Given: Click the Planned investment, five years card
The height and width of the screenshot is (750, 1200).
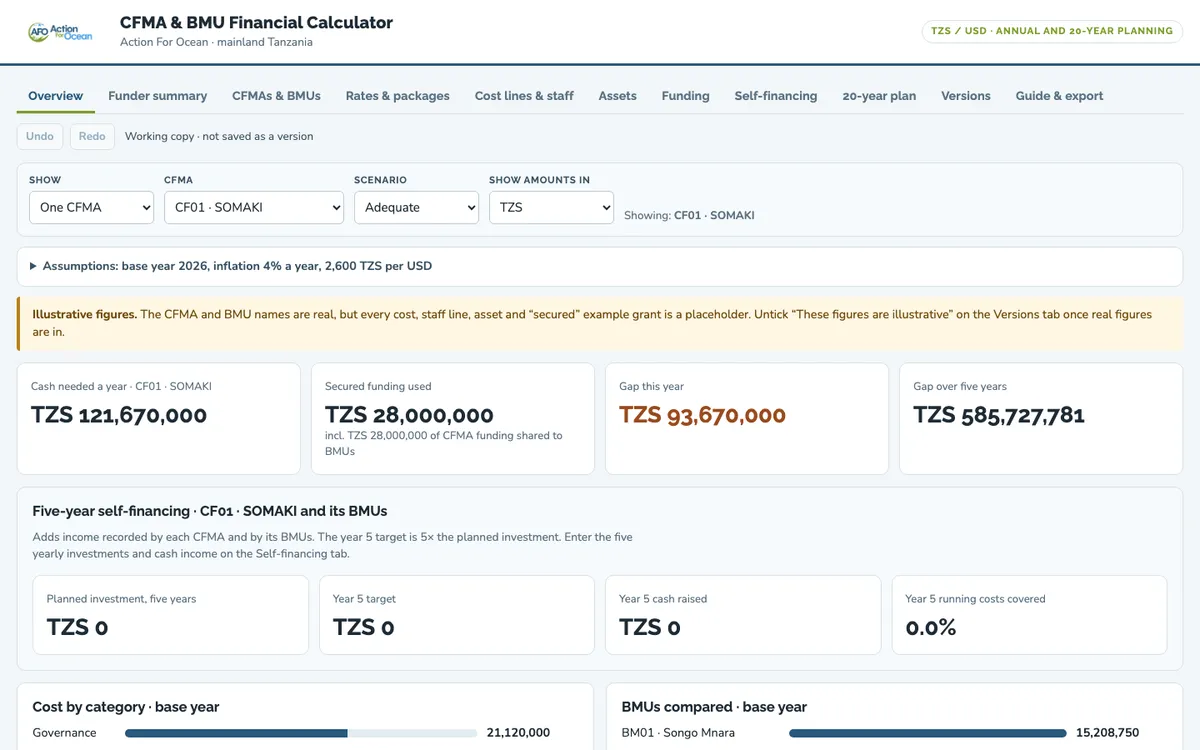Looking at the screenshot, I should coord(170,615).
